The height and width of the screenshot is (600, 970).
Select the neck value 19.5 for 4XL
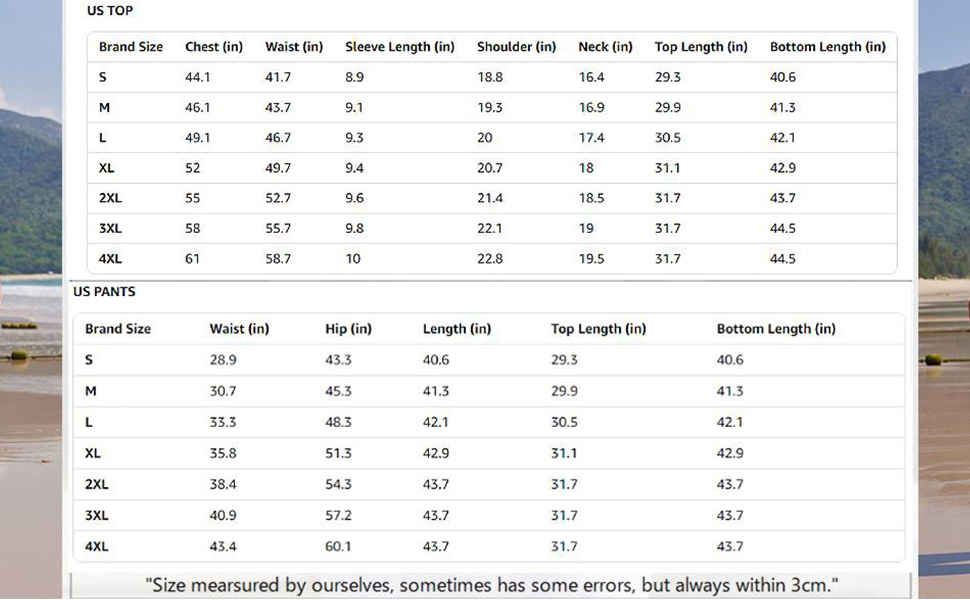pos(591,259)
